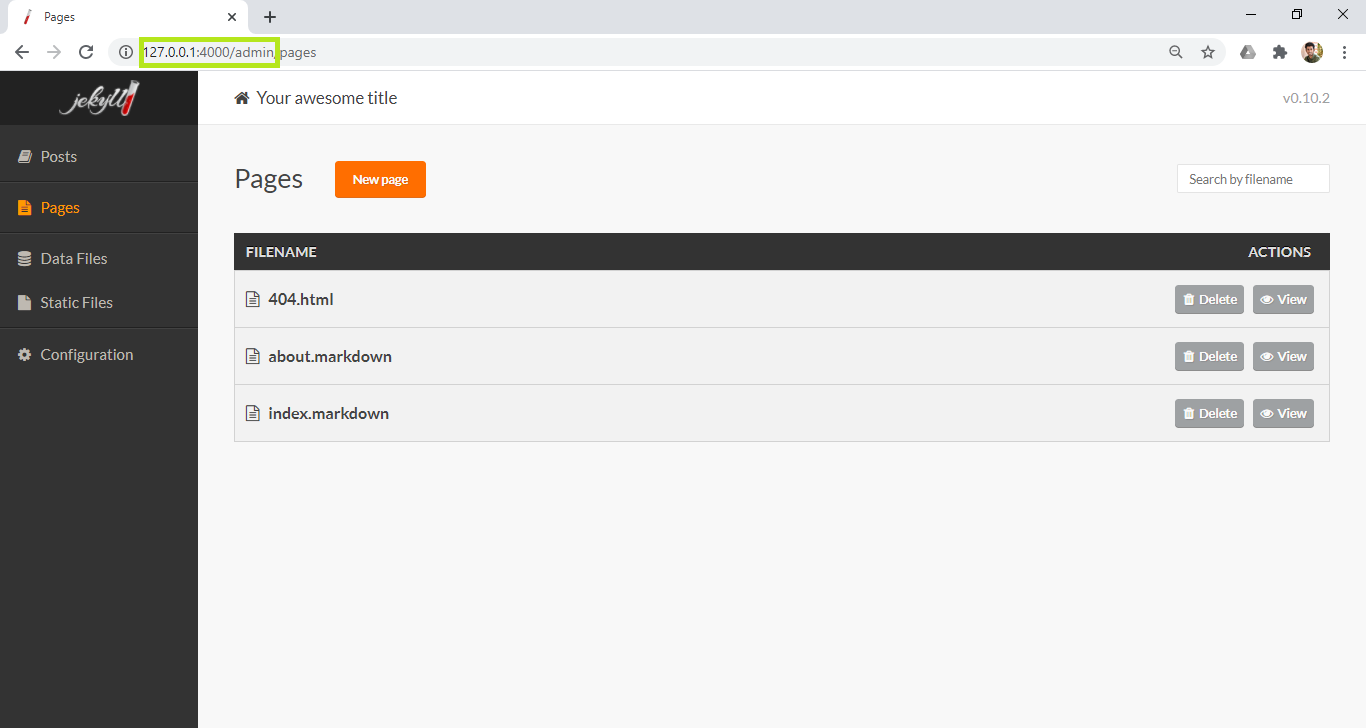Open the Chrome profile avatar

[x=1312, y=52]
